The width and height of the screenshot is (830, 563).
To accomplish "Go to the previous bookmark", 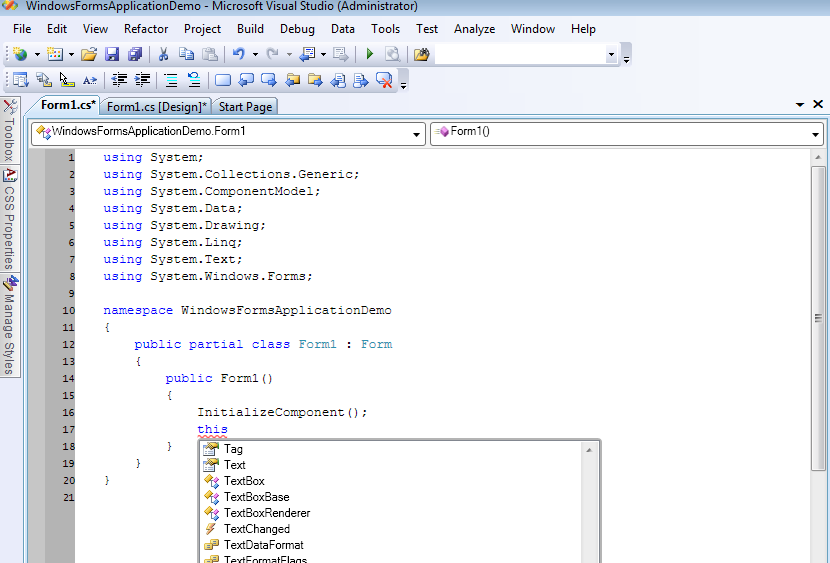I will pyautogui.click(x=246, y=80).
